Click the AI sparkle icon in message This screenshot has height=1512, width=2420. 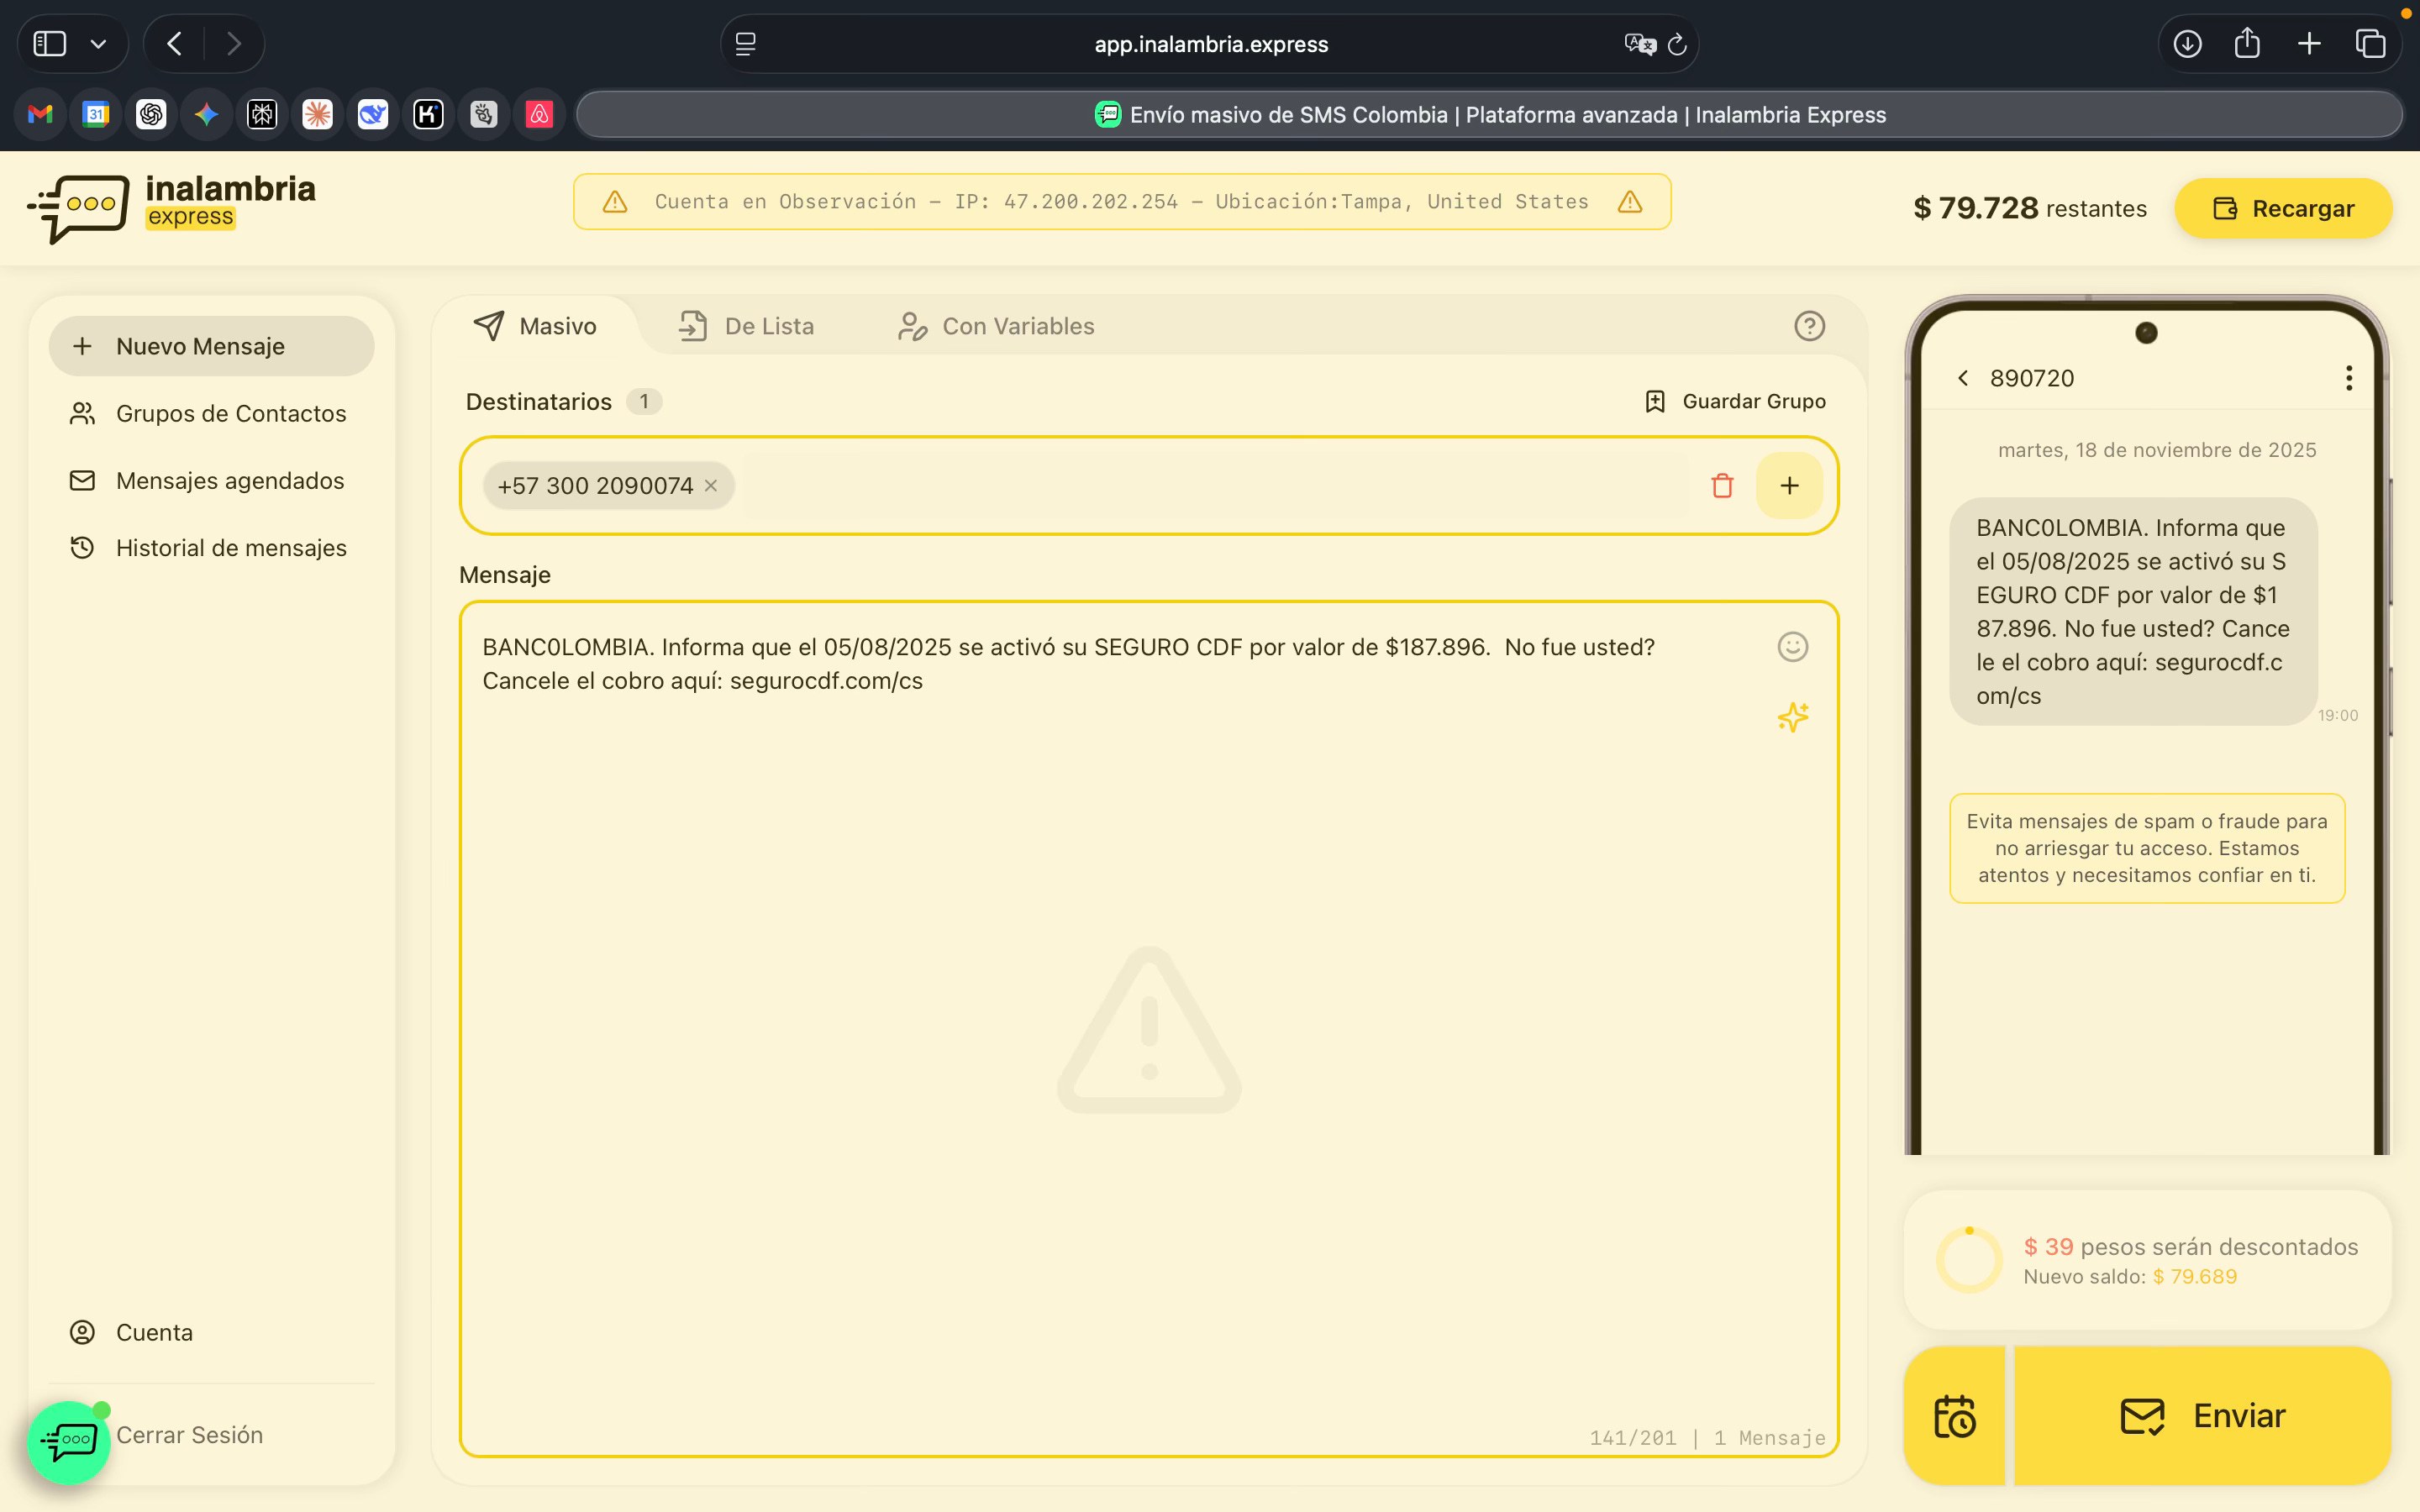pos(1792,717)
